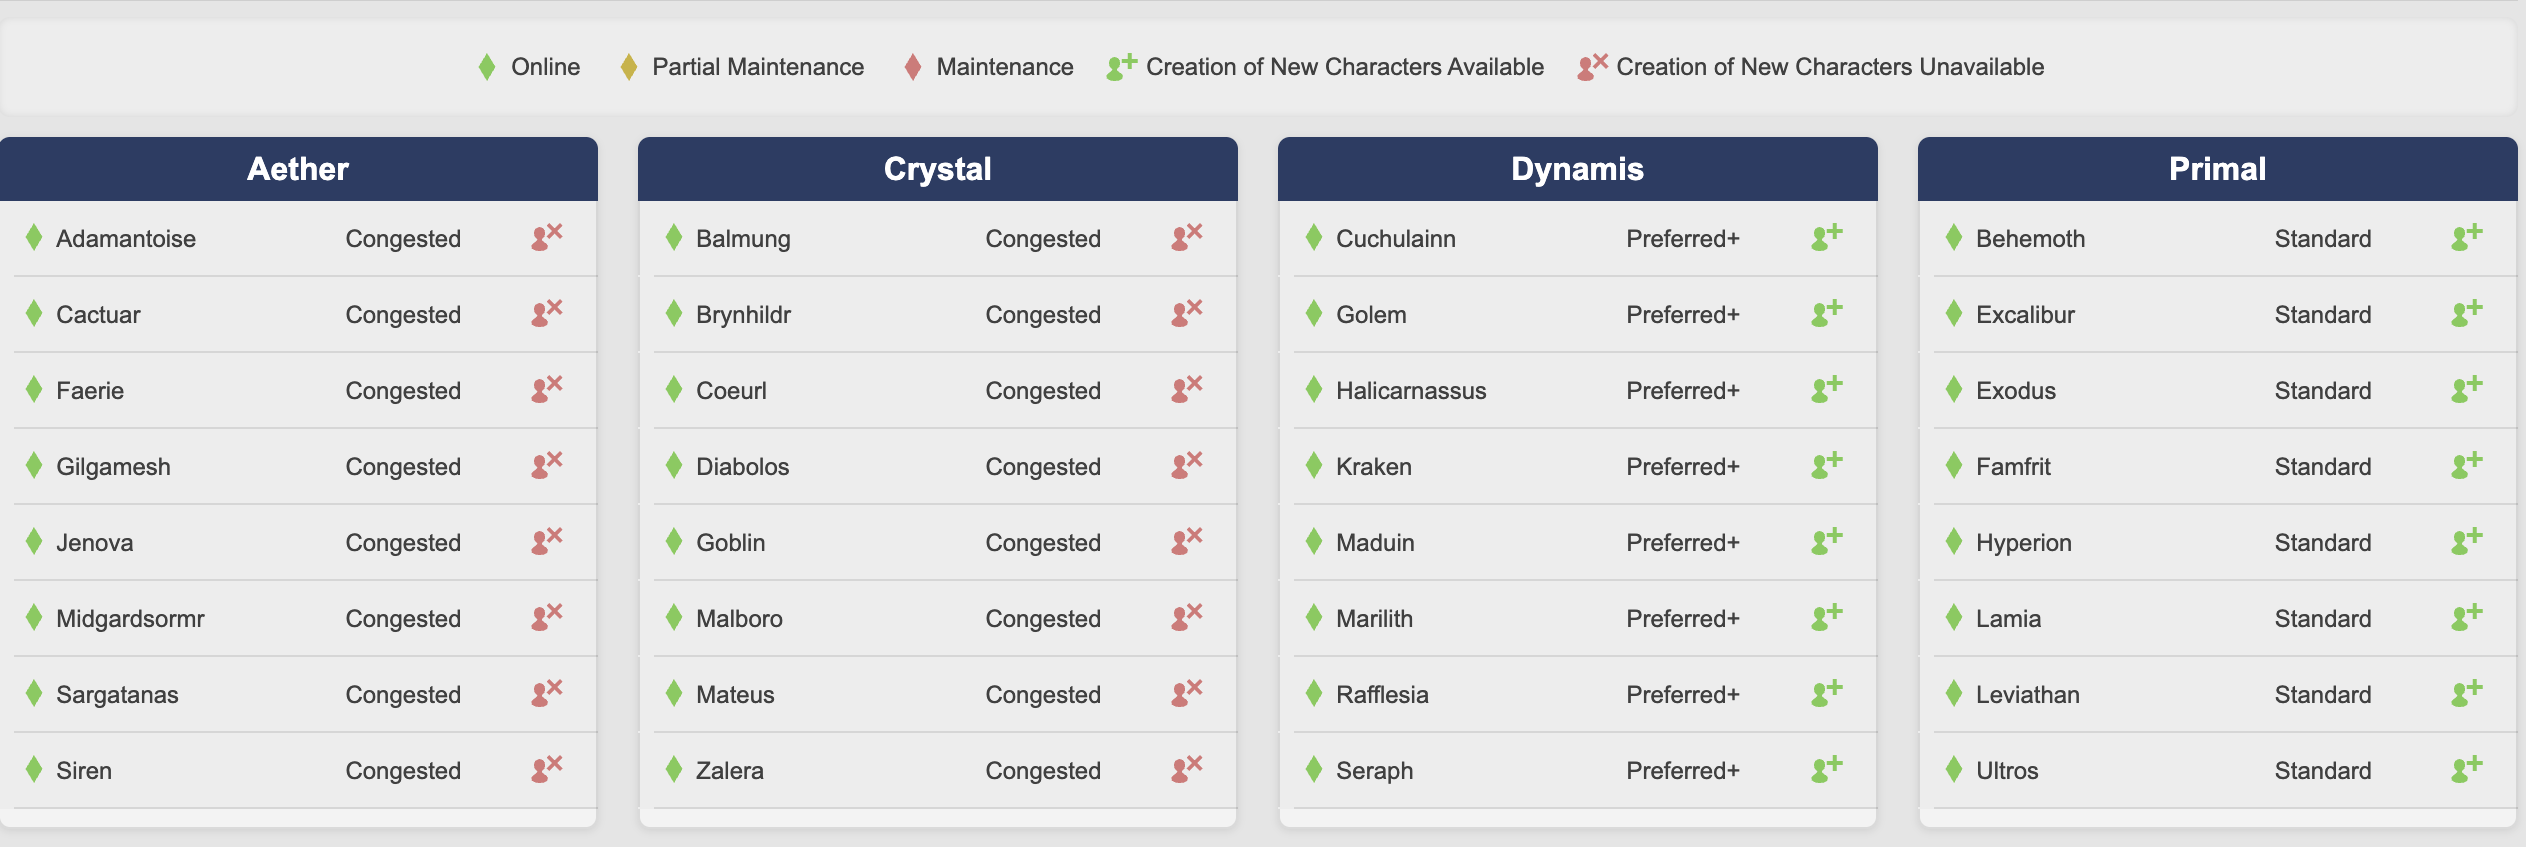
Task: Click the red Maintenance diamond in legend
Action: click(913, 67)
